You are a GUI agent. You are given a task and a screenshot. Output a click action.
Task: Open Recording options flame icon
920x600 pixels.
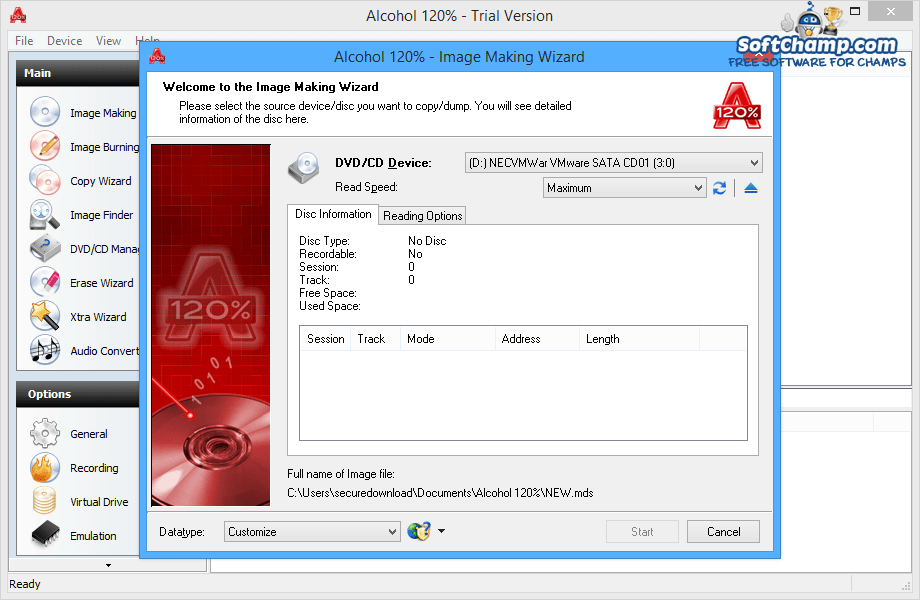tap(45, 467)
